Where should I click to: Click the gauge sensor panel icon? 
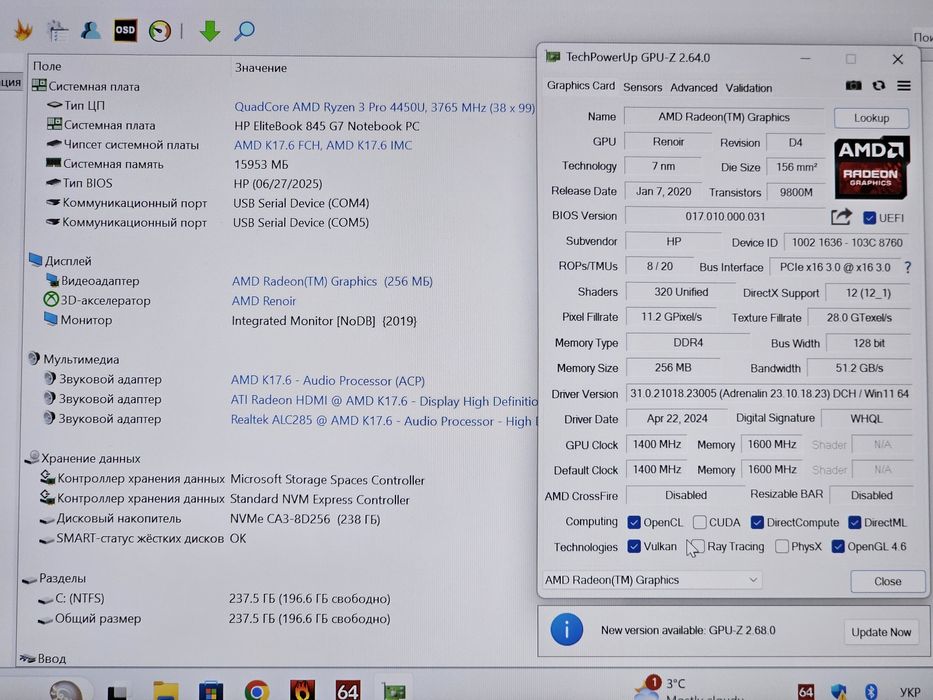tap(159, 31)
